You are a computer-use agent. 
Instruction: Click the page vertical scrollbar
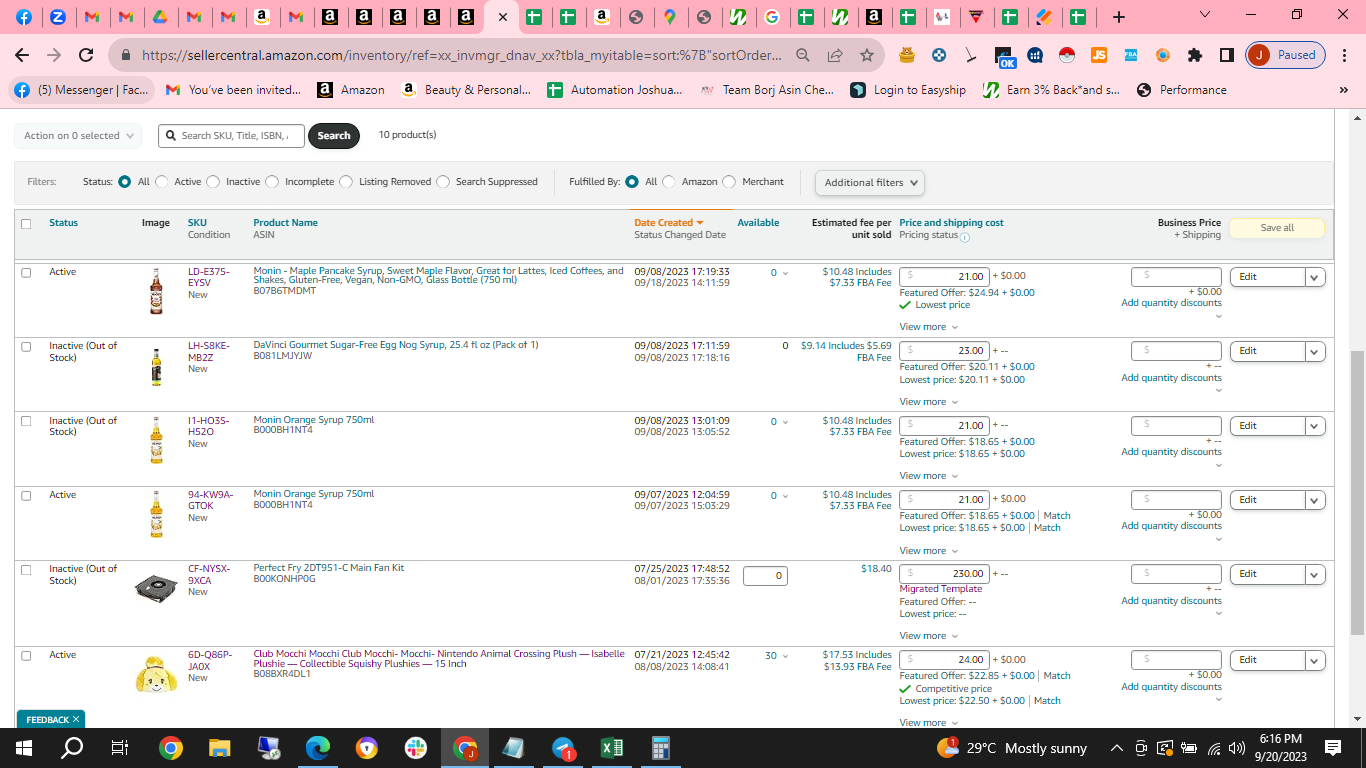(1357, 492)
